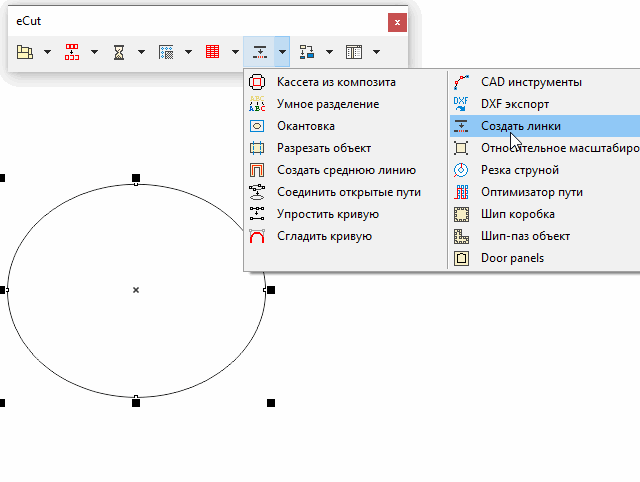Image resolution: width=640 pixels, height=482 pixels.
Task: Select Door panels menu item
Action: 544,258
